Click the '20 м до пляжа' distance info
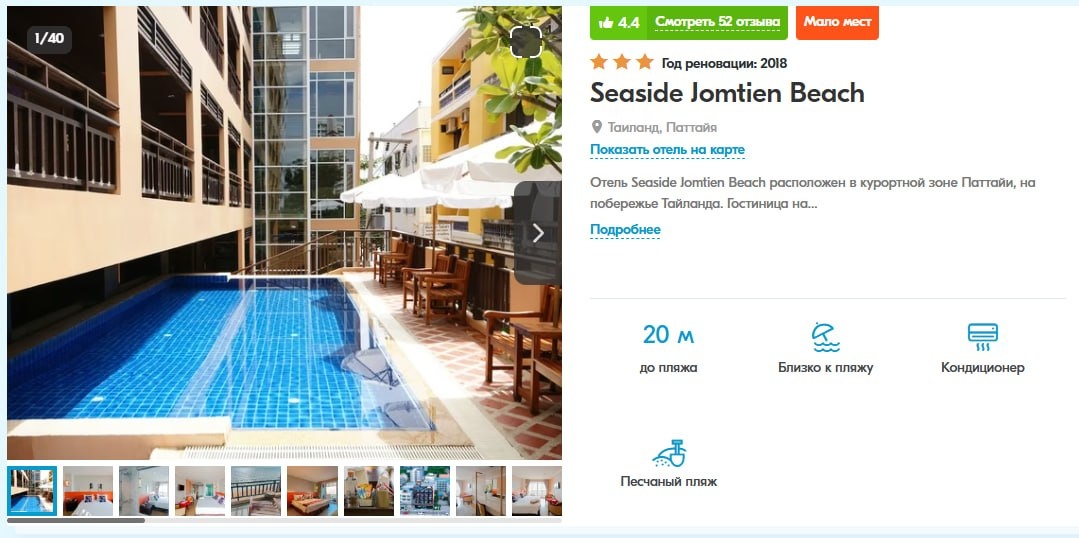Image resolution: width=1079 pixels, height=538 pixels. tap(668, 349)
